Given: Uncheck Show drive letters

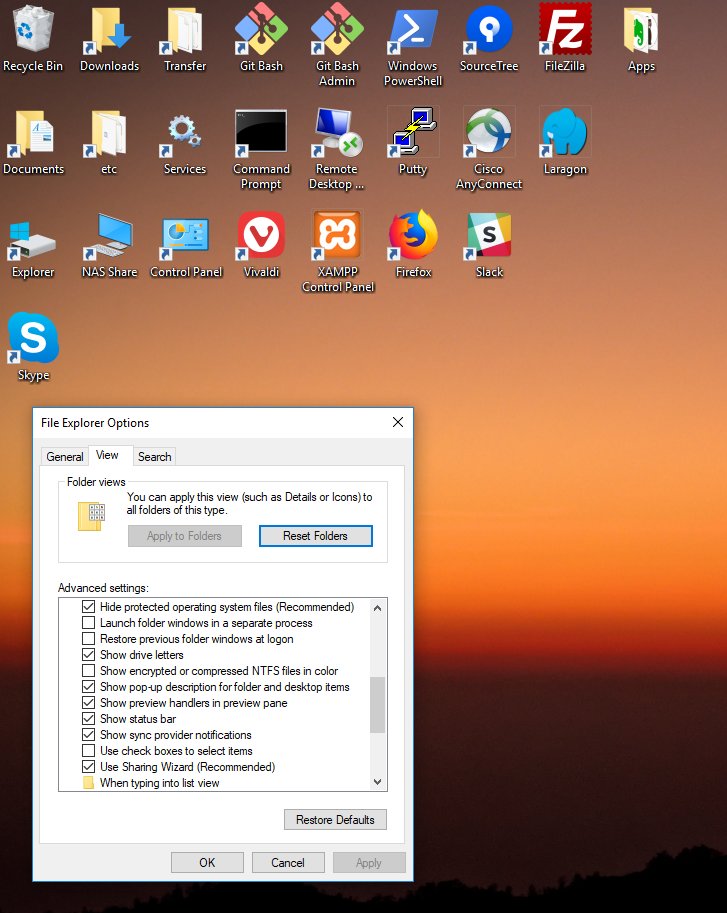Looking at the screenshot, I should click(x=88, y=655).
